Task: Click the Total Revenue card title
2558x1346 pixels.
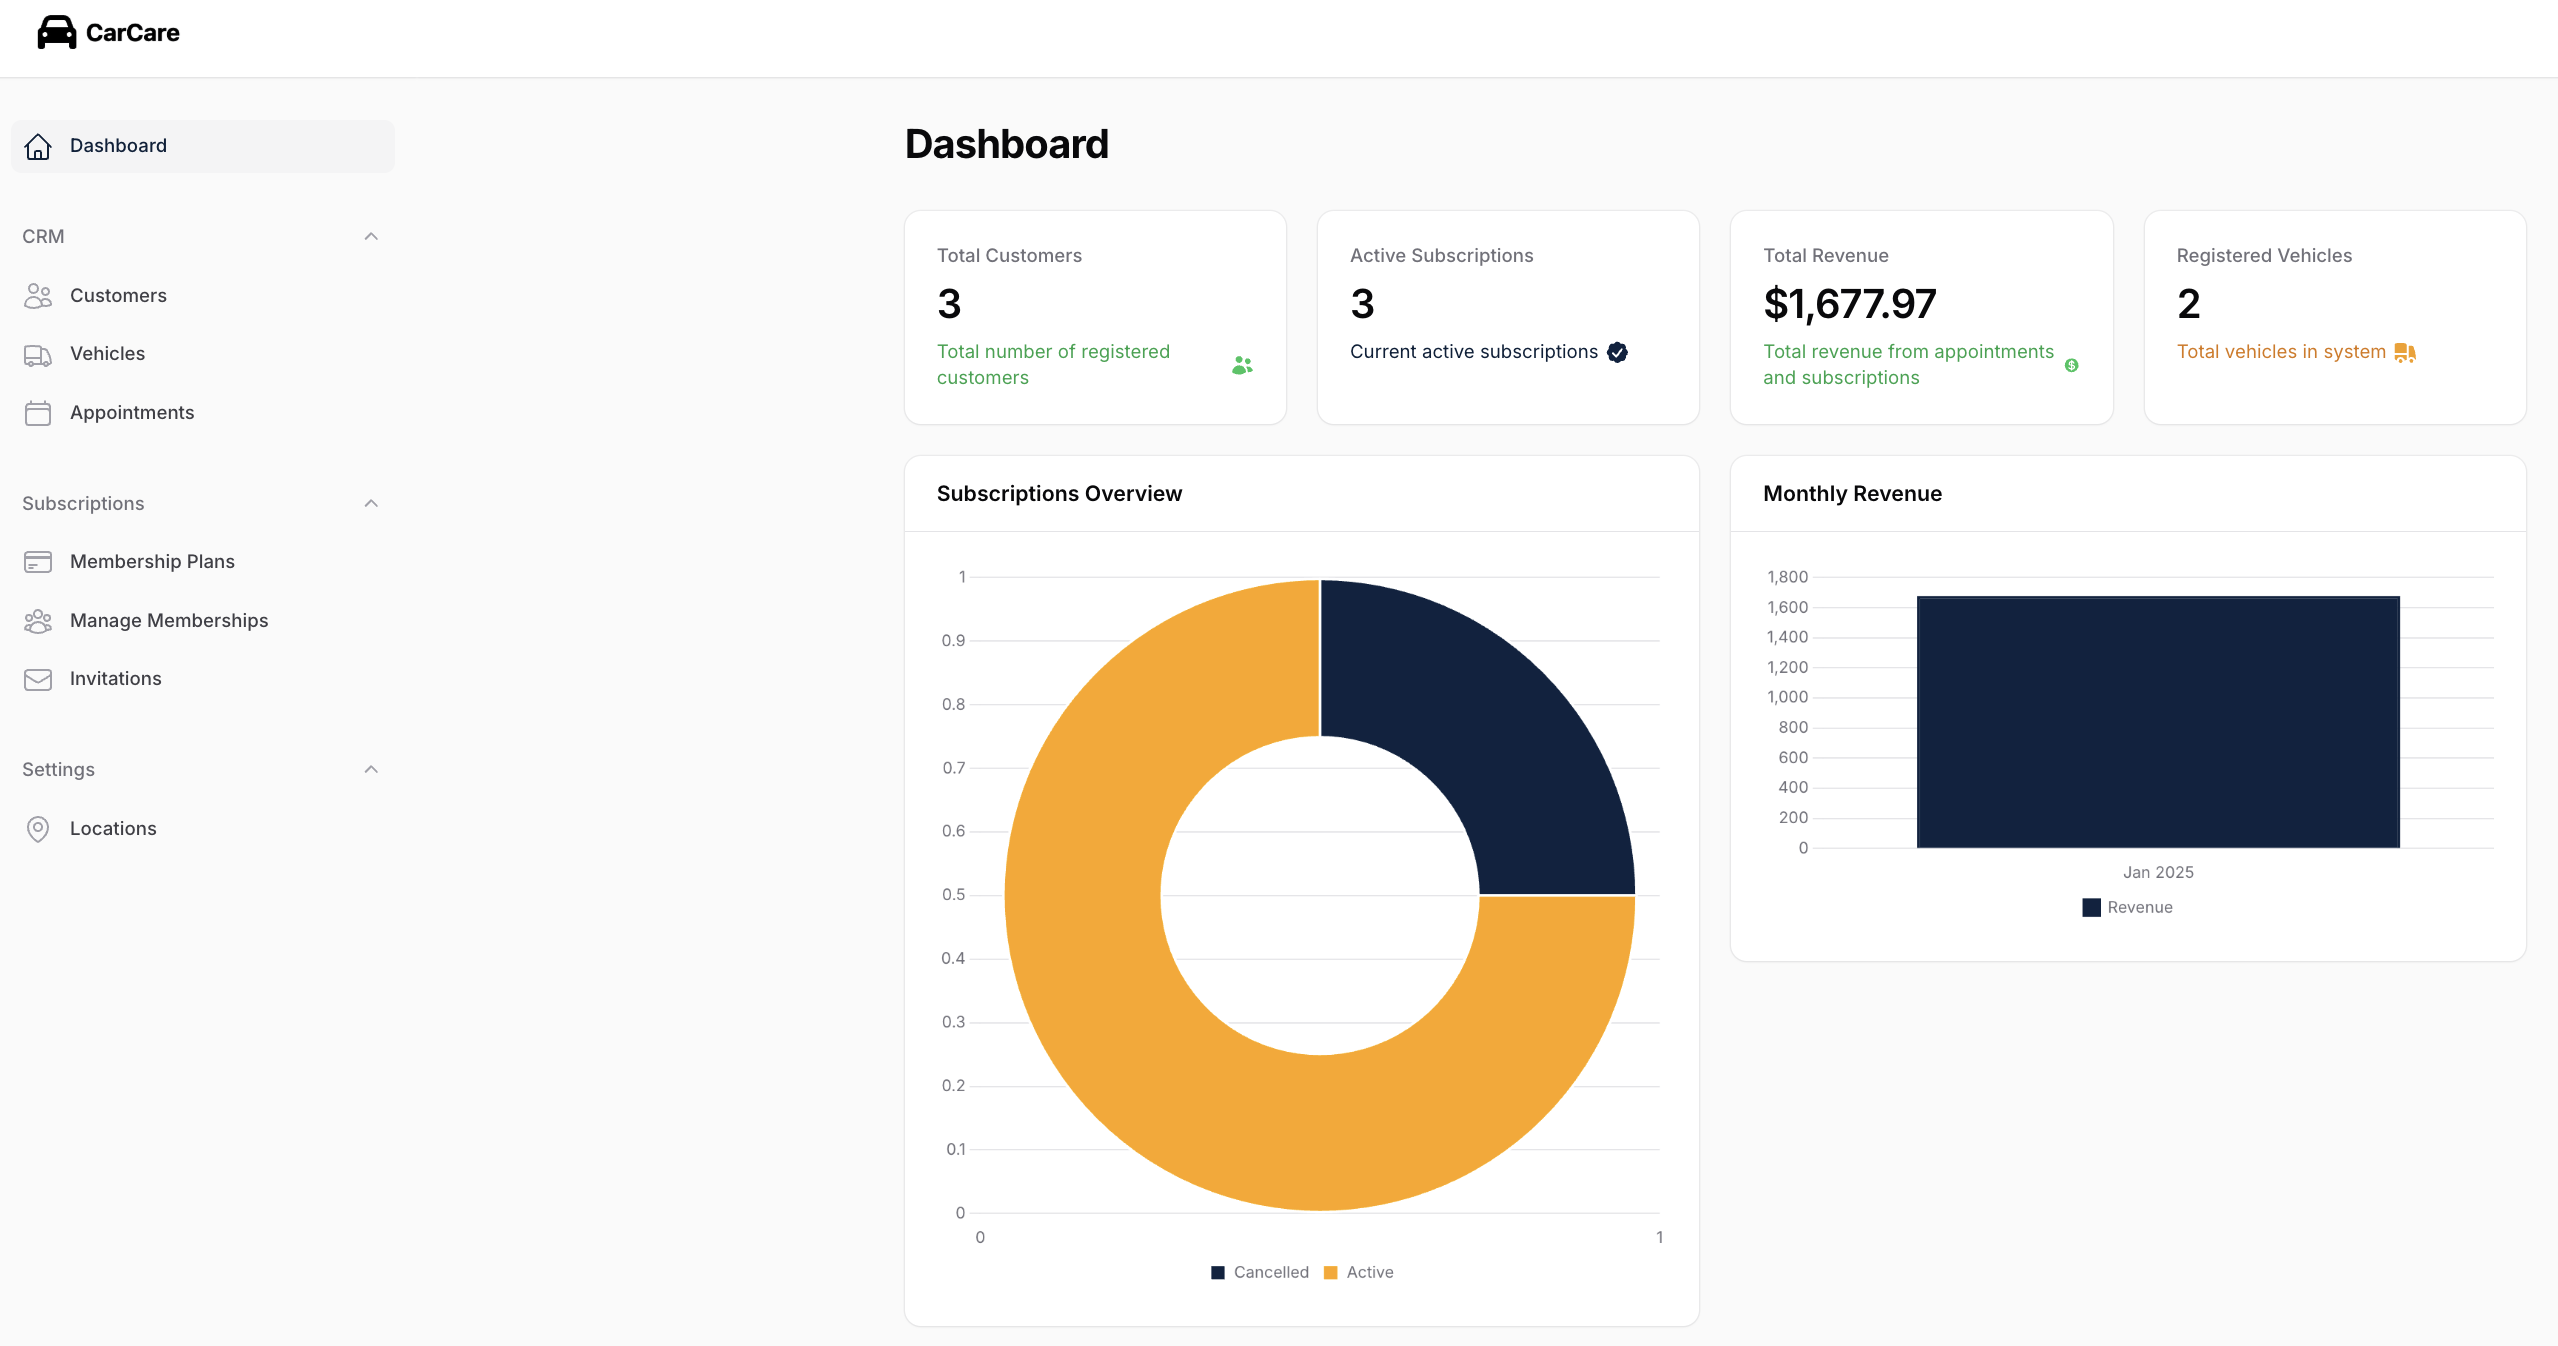Action: pyautogui.click(x=1826, y=256)
